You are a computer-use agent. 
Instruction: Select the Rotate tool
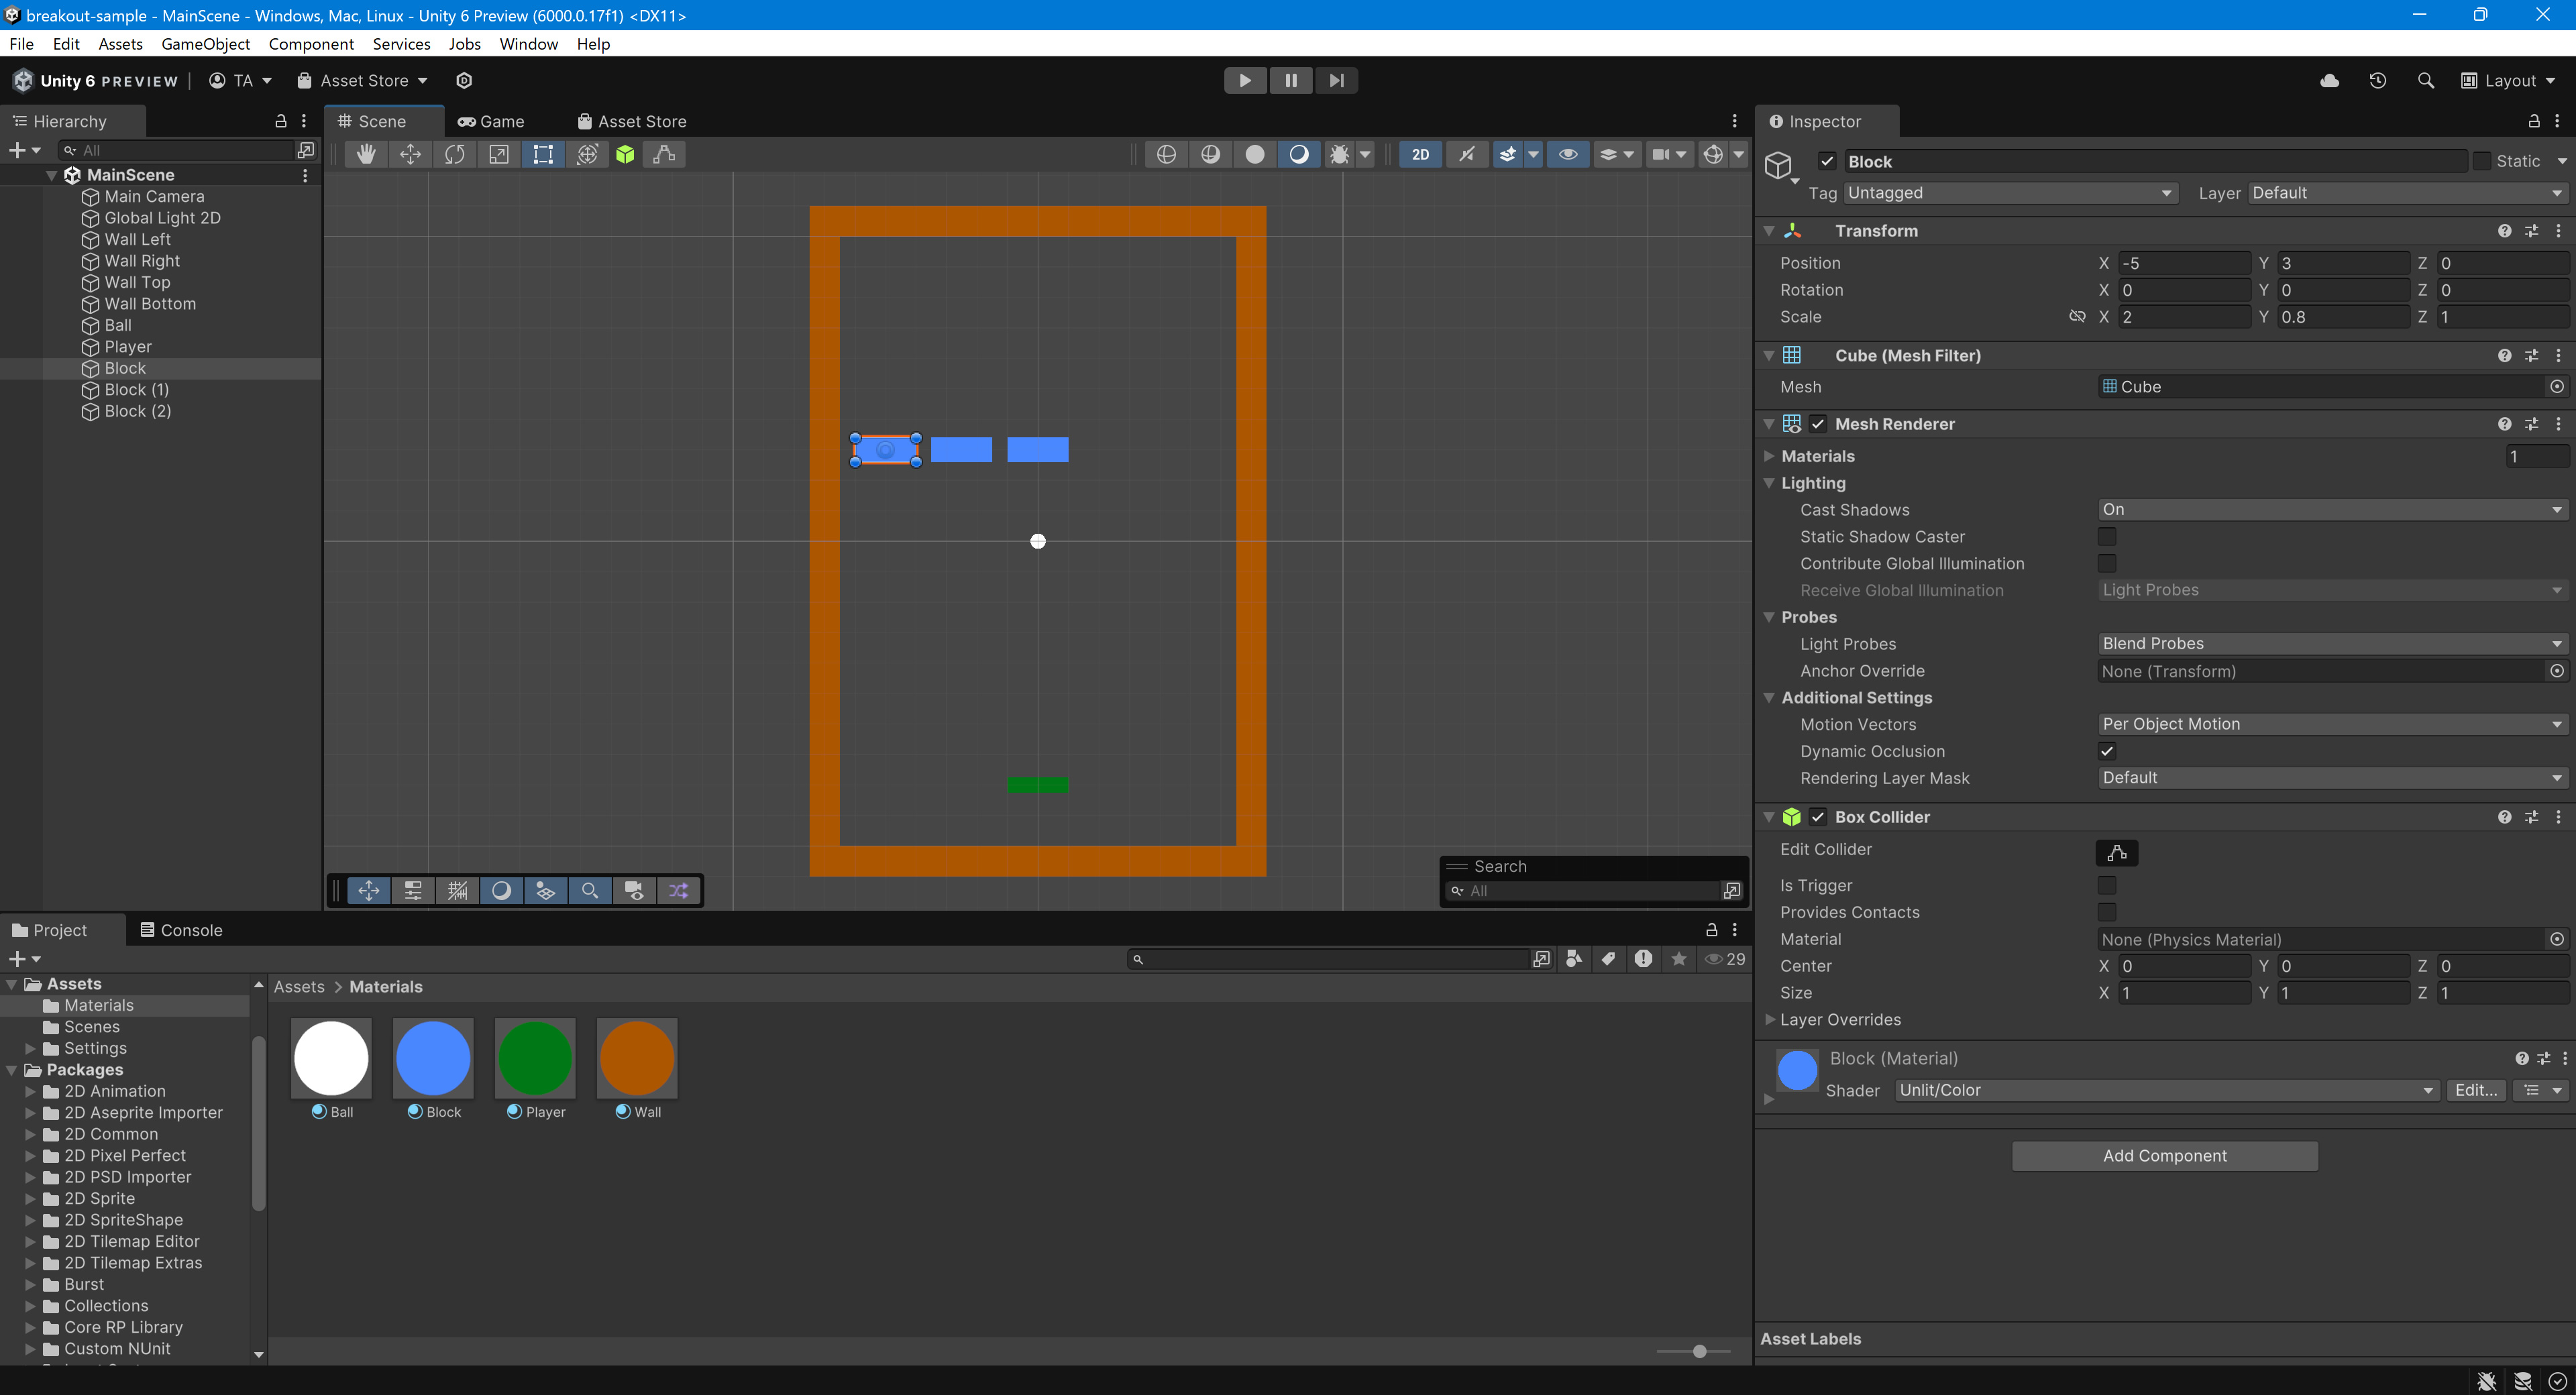pos(454,154)
